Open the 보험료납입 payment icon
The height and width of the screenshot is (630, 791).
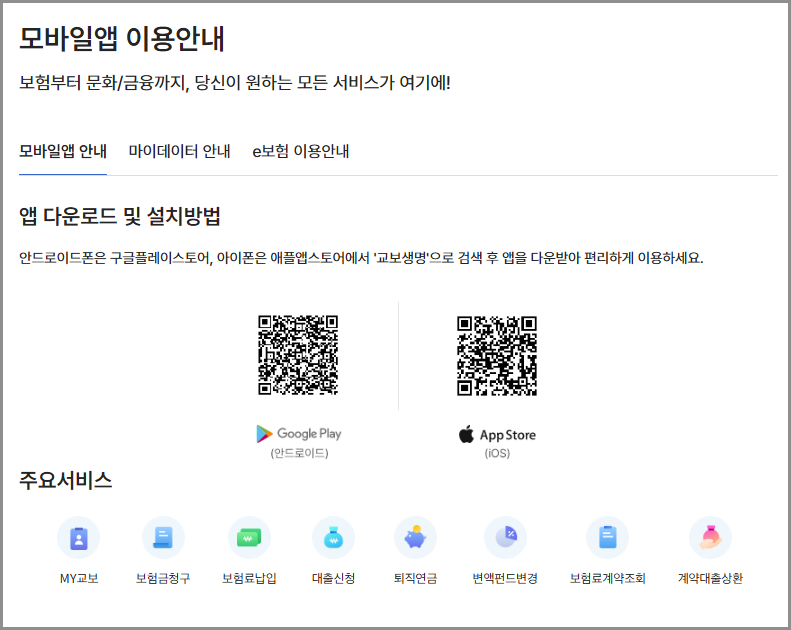[249, 538]
